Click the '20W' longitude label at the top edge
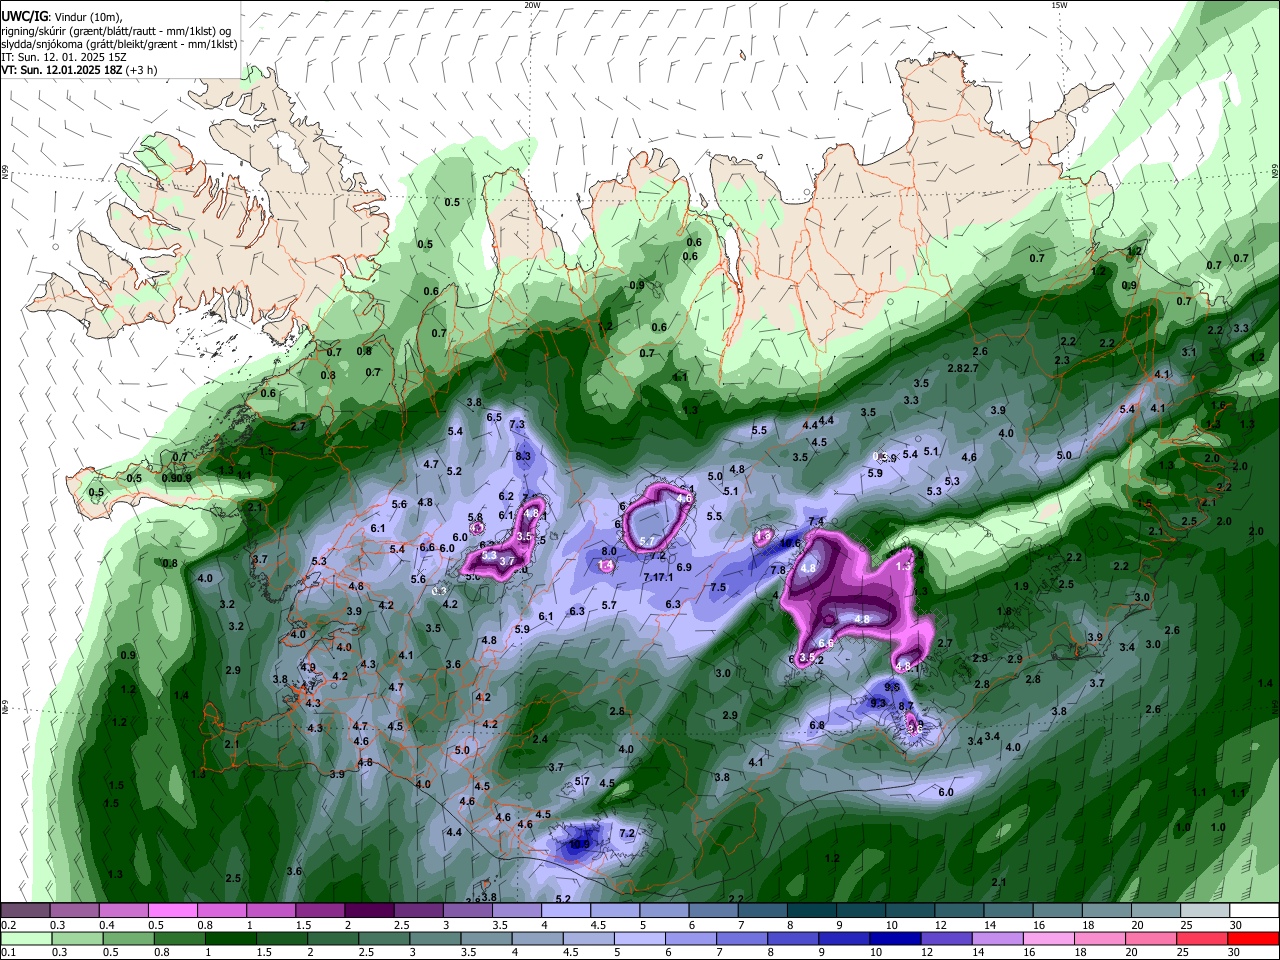This screenshot has width=1280, height=960. coord(532,5)
